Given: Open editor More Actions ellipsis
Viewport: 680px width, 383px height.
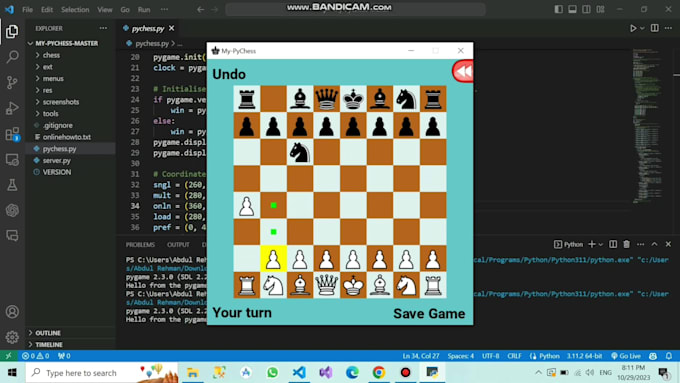Looking at the screenshot, I should coord(668,28).
